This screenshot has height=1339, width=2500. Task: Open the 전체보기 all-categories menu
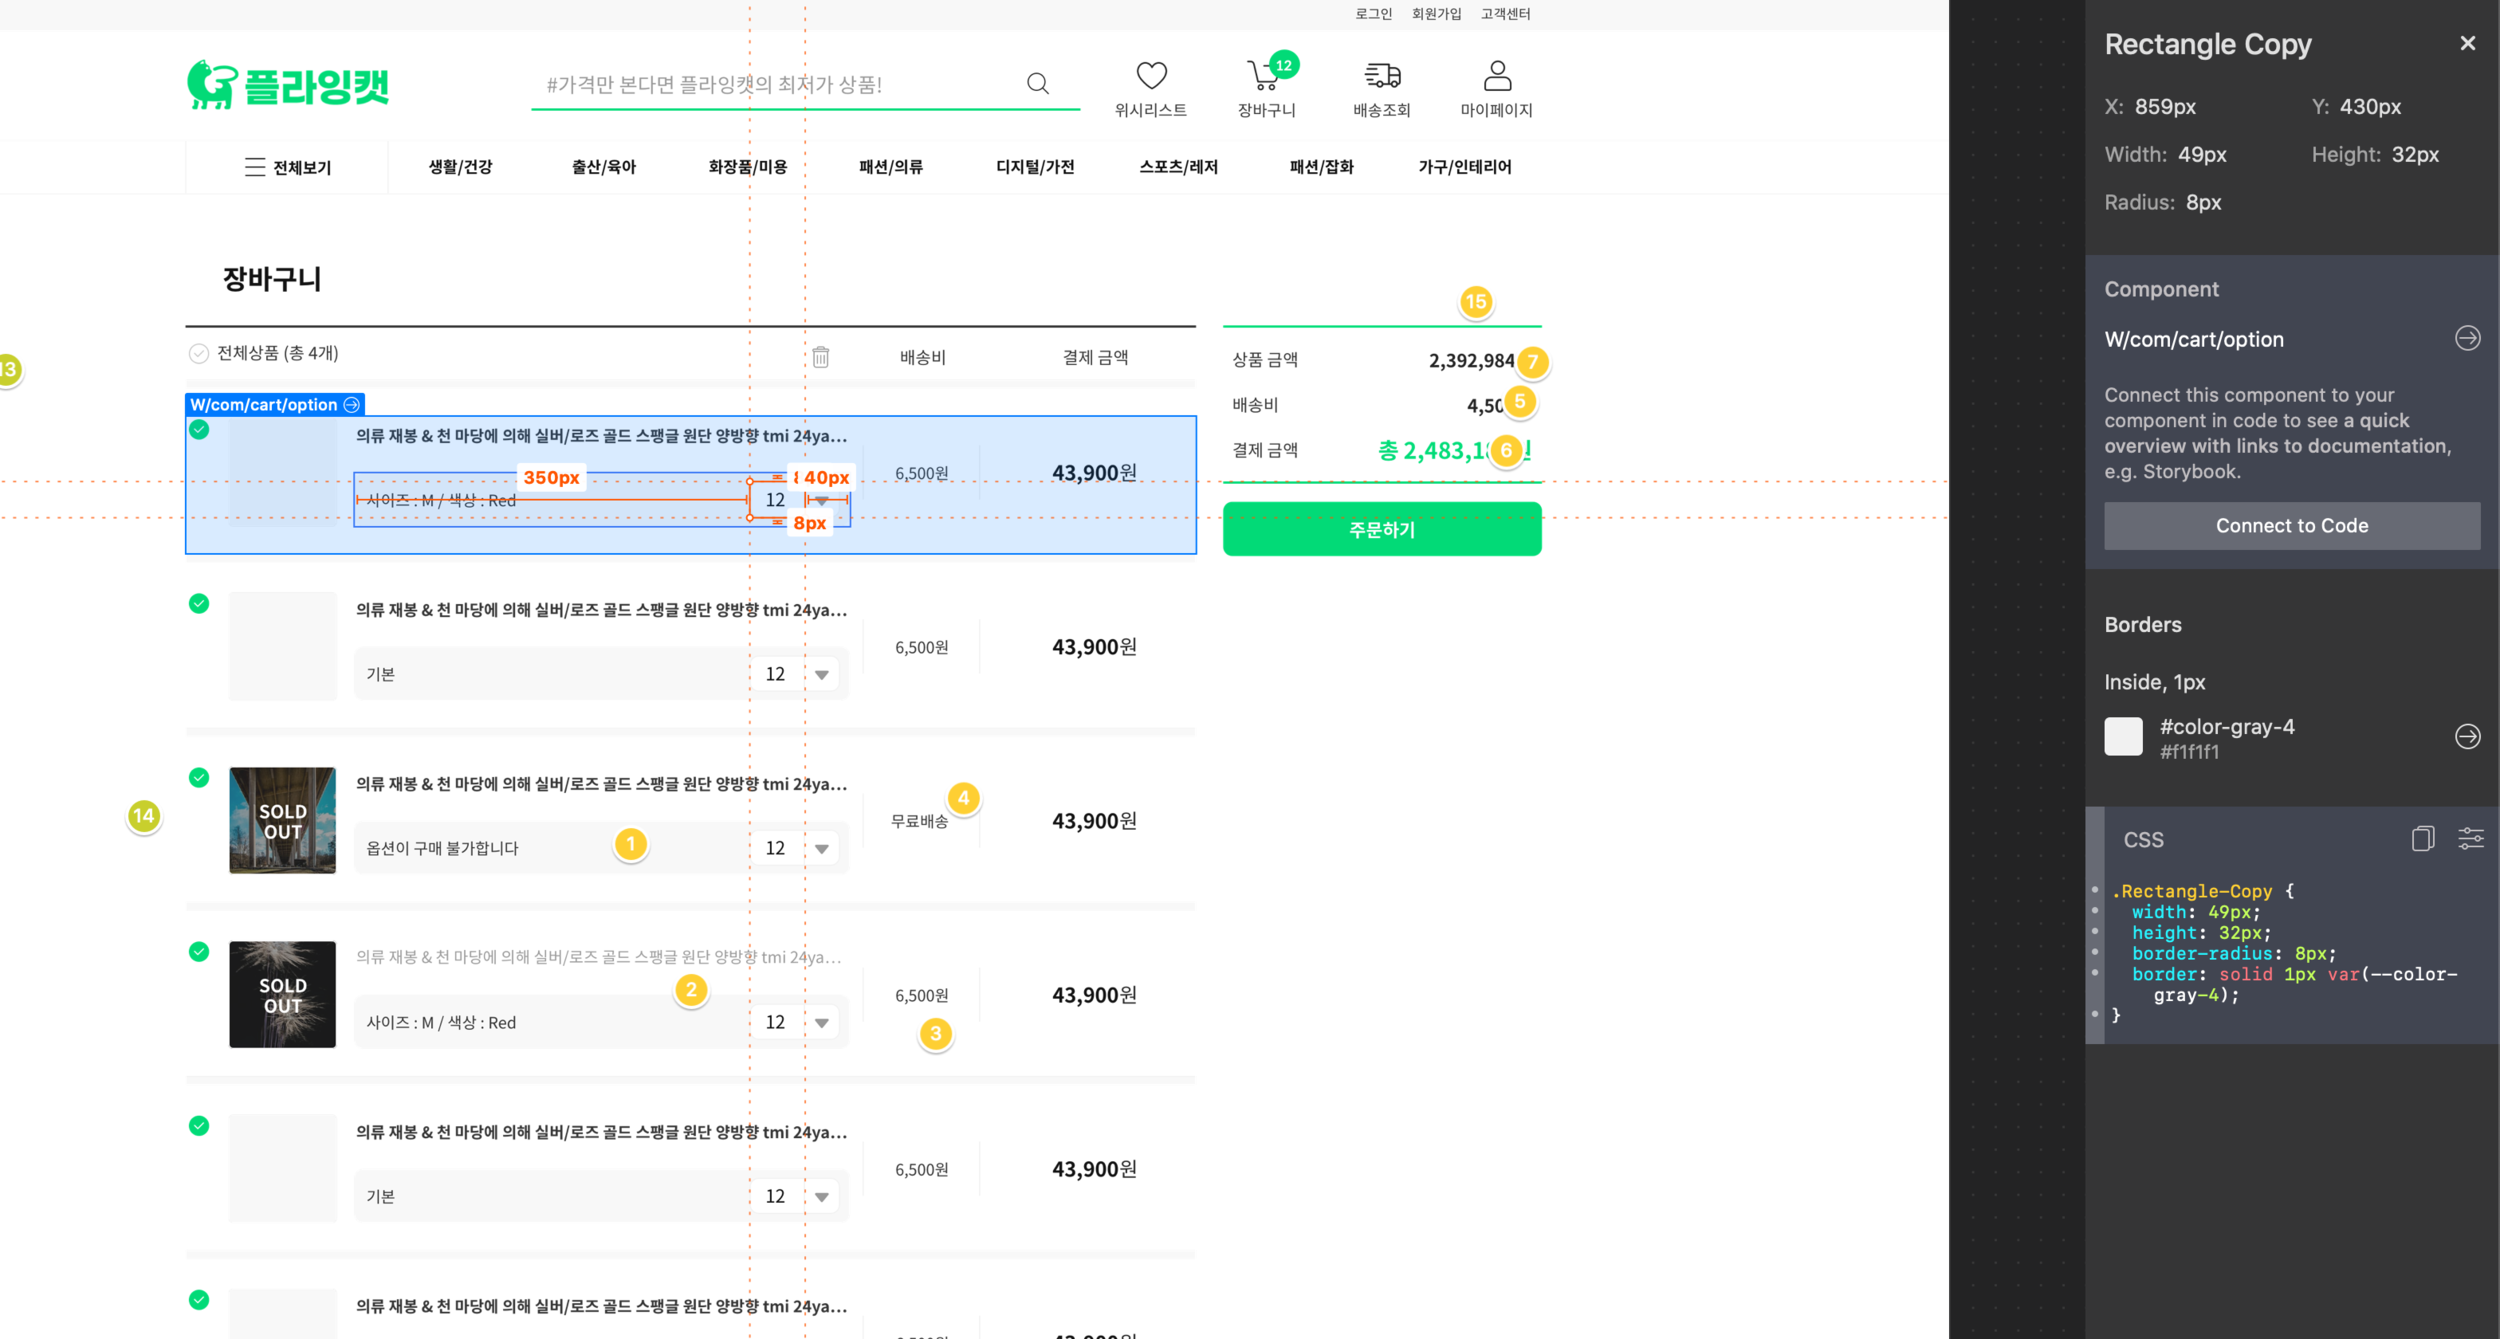click(x=287, y=167)
